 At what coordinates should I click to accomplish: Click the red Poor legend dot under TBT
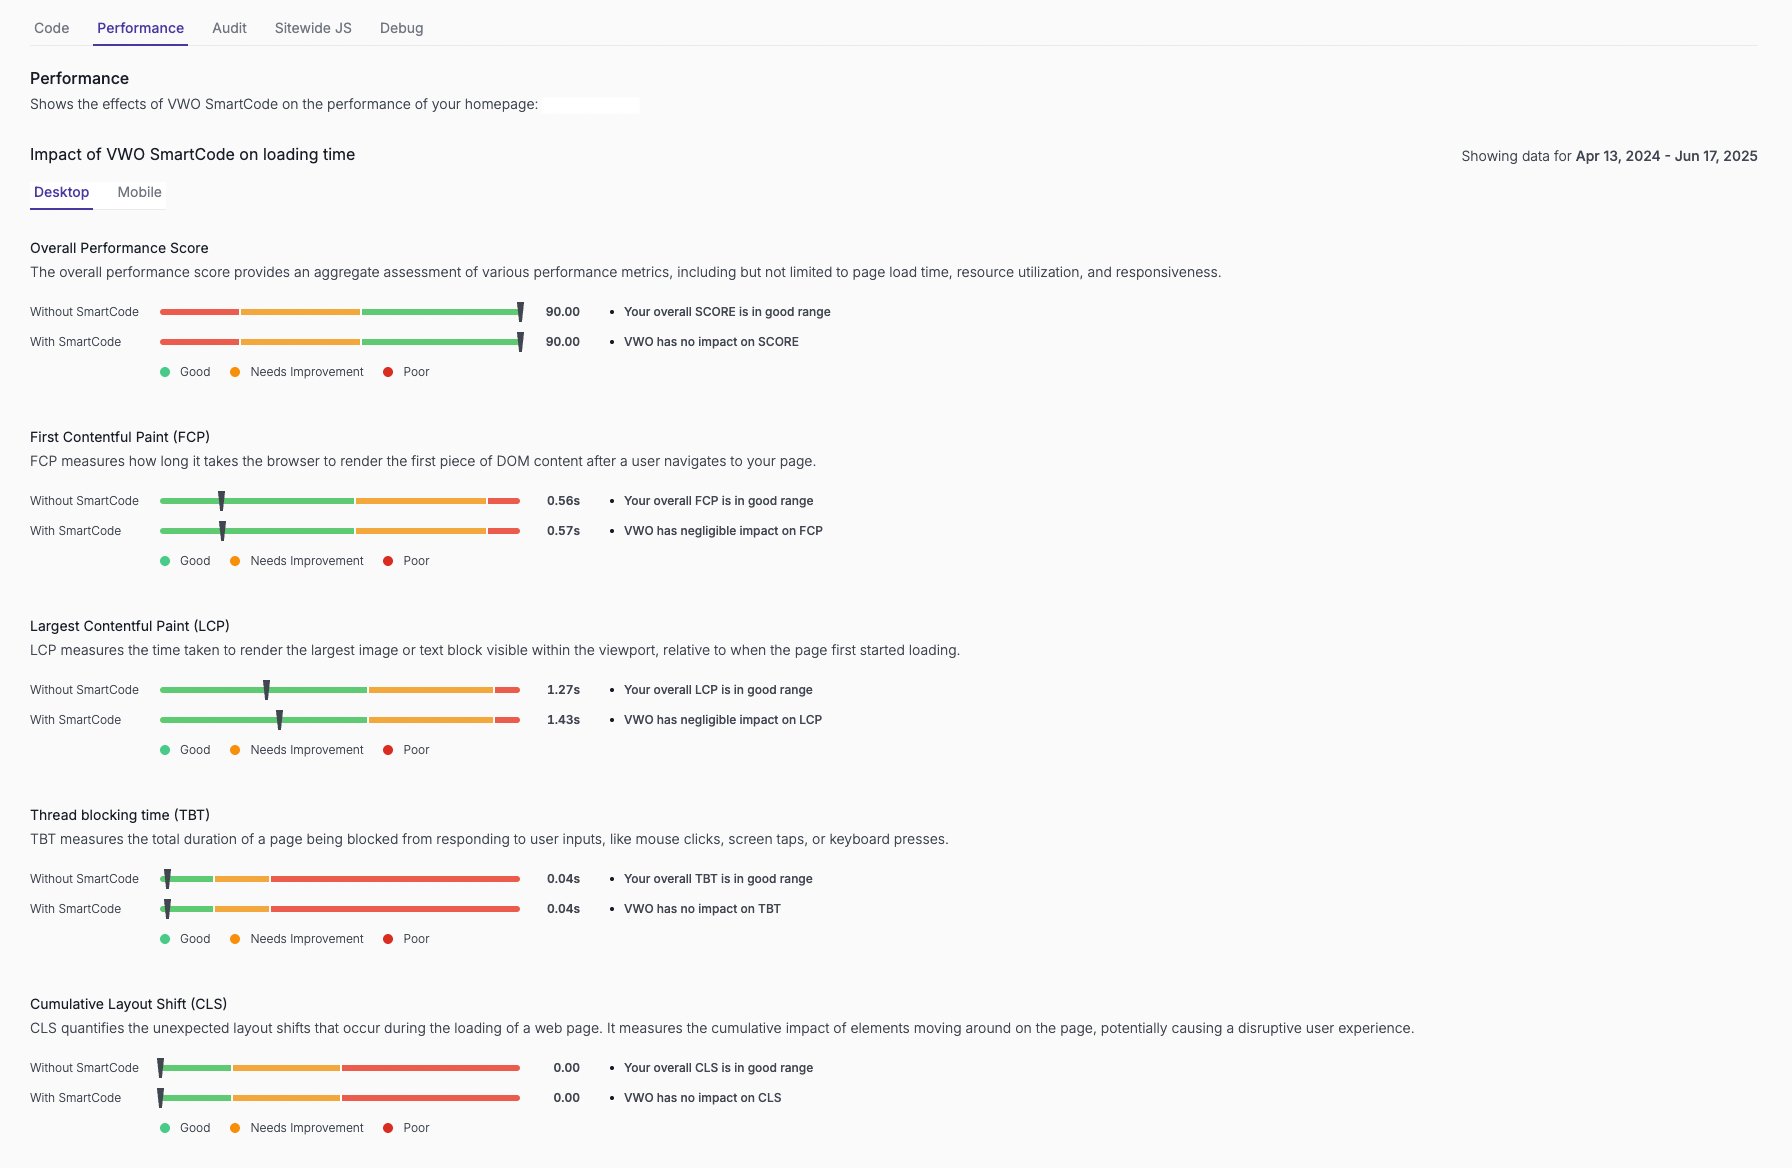[388, 939]
